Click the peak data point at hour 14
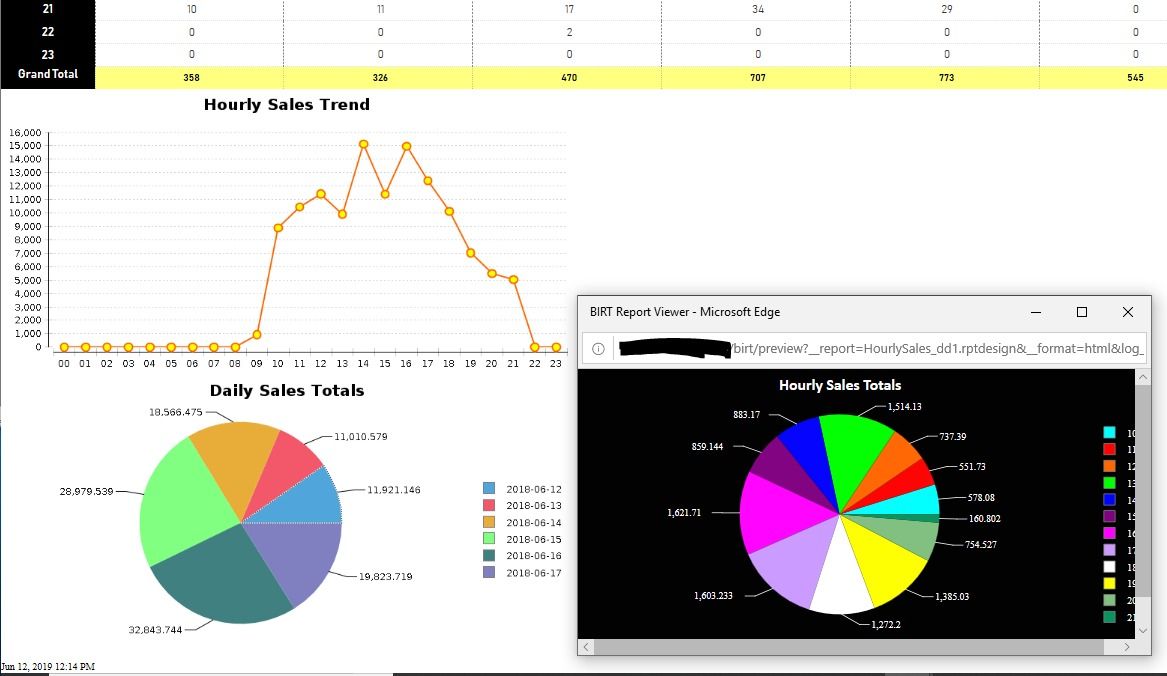 [x=363, y=144]
